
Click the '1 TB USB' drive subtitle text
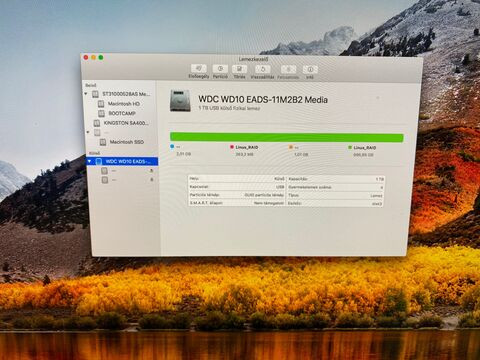tap(229, 108)
